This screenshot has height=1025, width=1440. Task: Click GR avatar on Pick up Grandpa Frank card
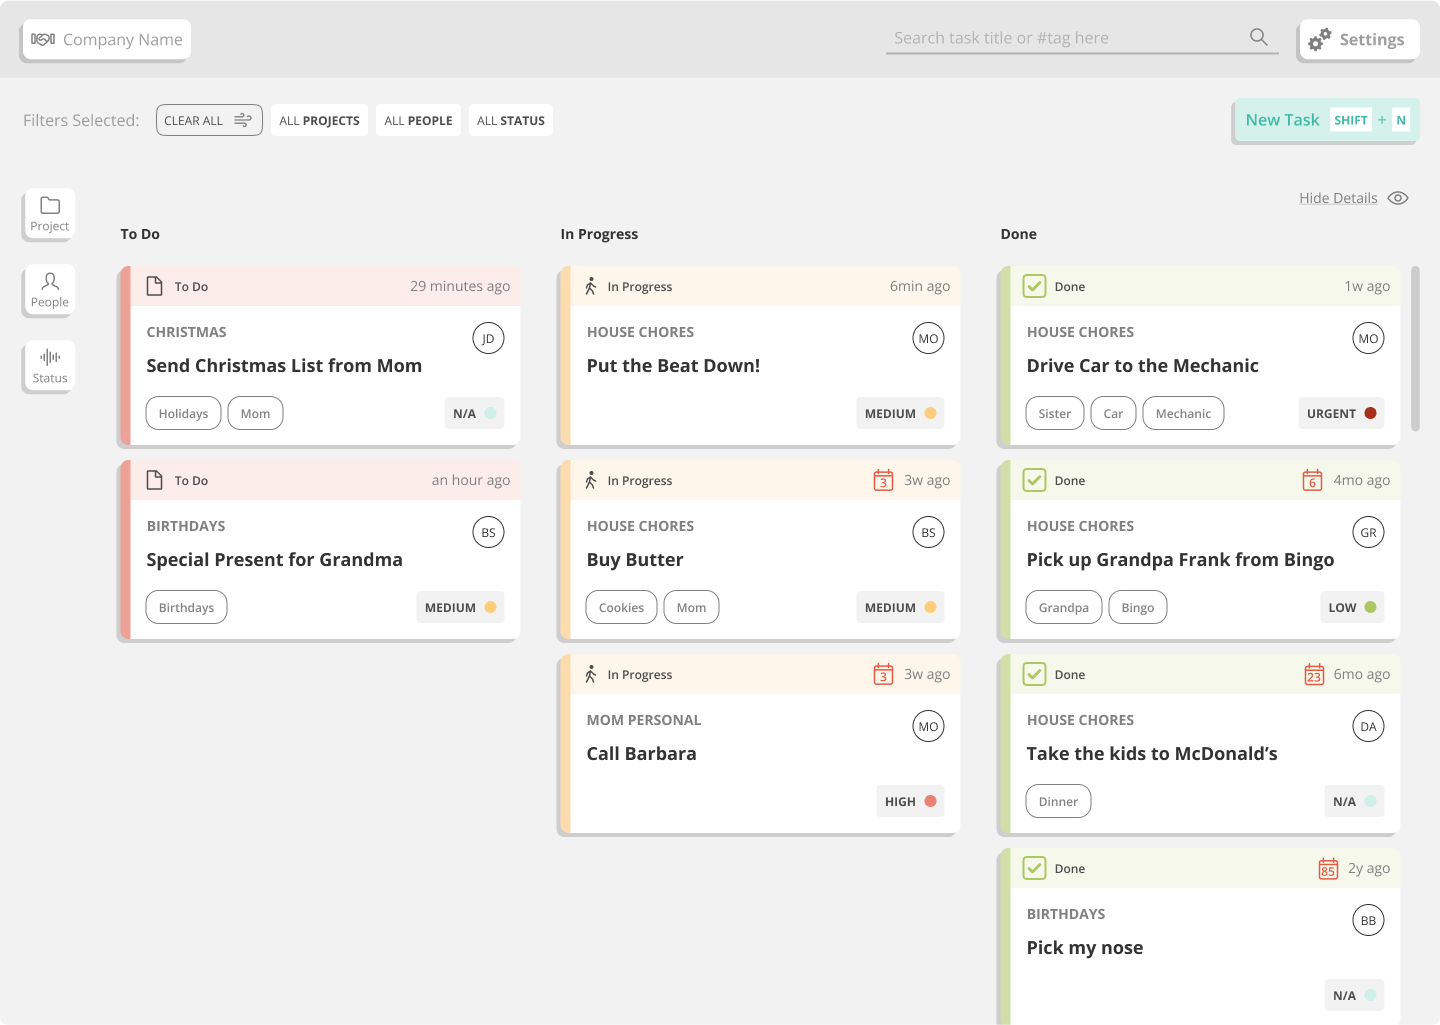pyautogui.click(x=1368, y=532)
